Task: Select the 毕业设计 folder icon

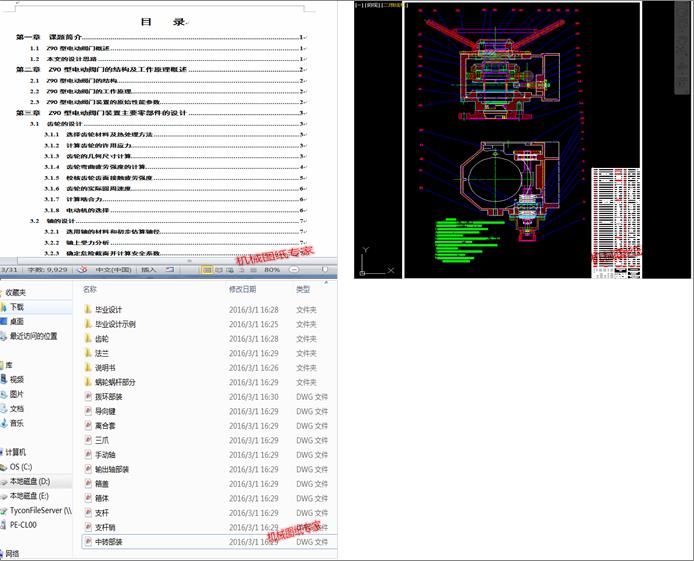Action: (x=88, y=309)
